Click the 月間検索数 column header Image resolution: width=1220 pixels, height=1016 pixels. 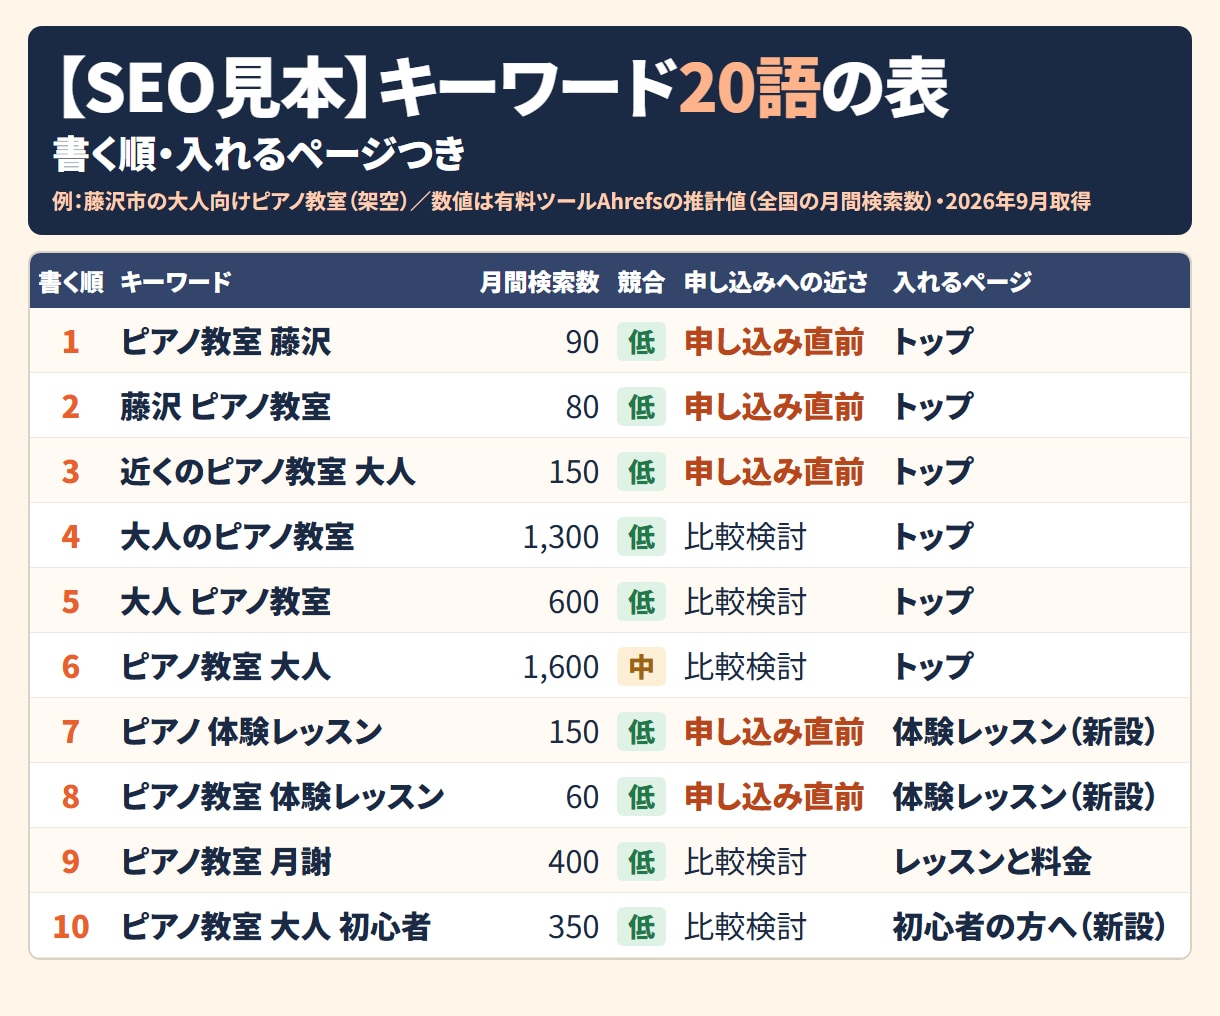[x=539, y=282]
